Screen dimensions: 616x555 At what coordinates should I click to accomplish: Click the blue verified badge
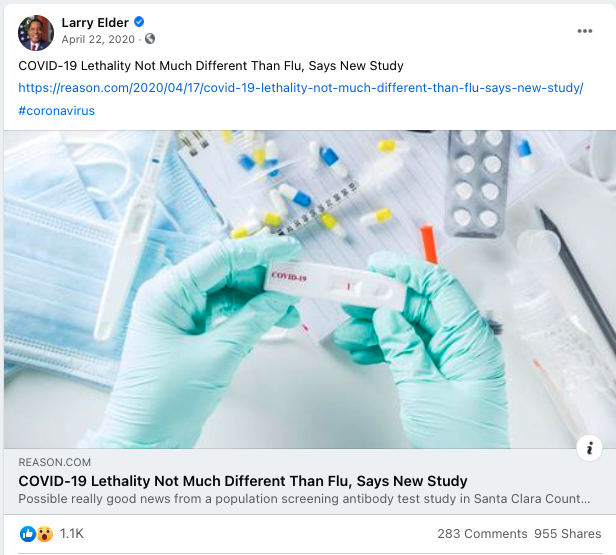139,23
